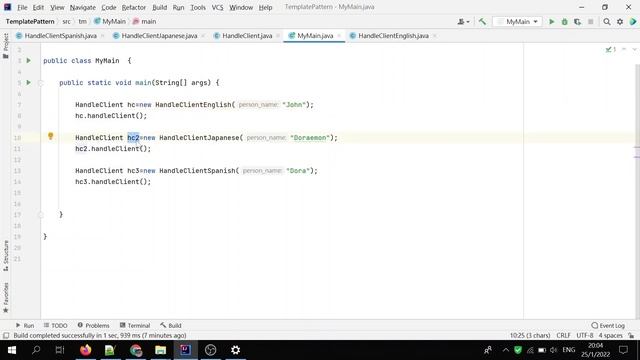Click the updates arrow icon at toolbar end
The image size is (640, 360).
pyautogui.click(x=633, y=22)
